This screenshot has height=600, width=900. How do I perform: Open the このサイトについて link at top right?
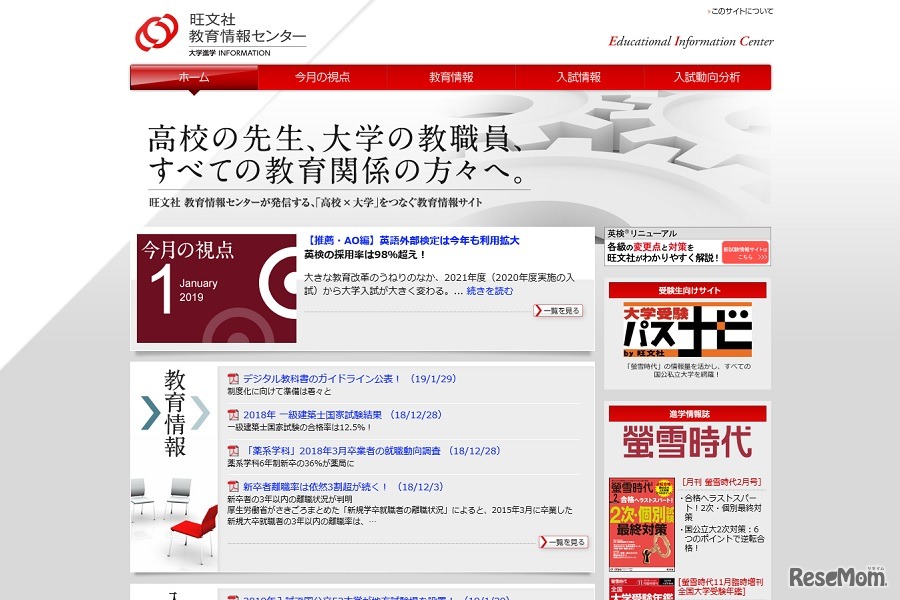pos(744,9)
